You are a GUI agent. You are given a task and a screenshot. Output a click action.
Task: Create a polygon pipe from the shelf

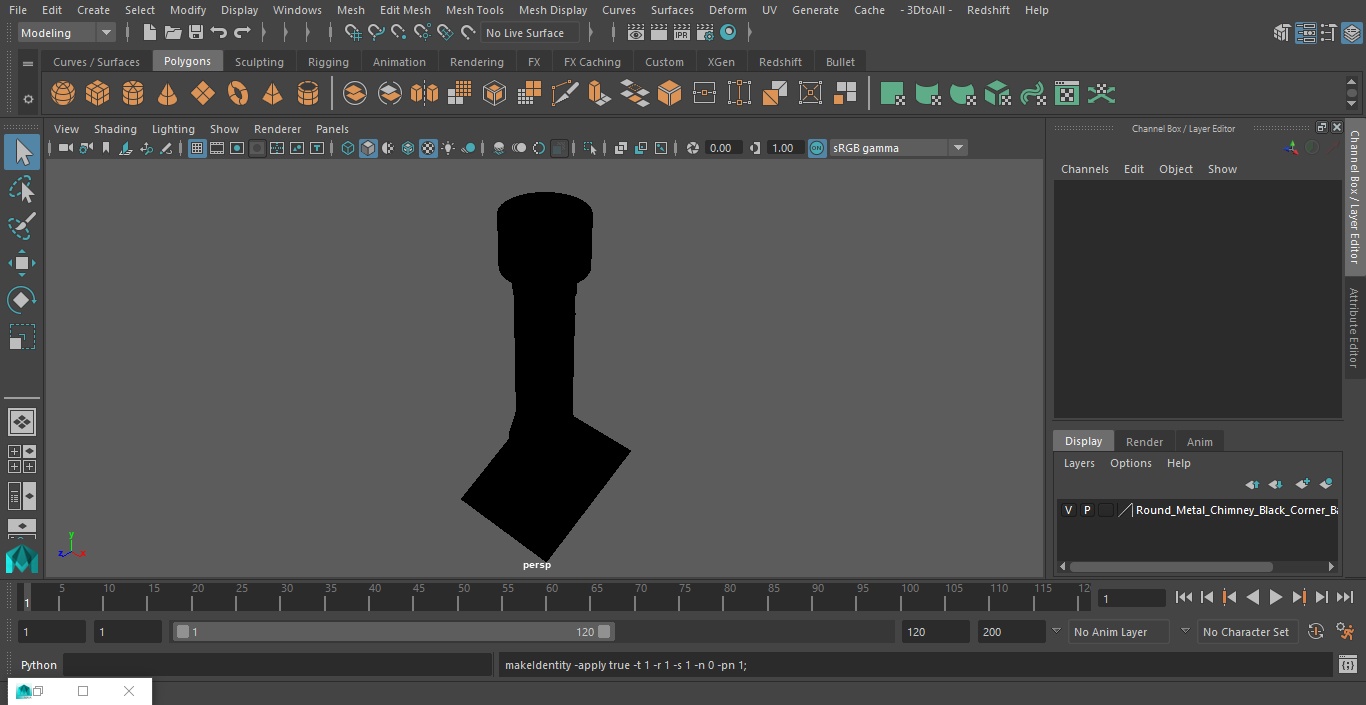coord(308,94)
